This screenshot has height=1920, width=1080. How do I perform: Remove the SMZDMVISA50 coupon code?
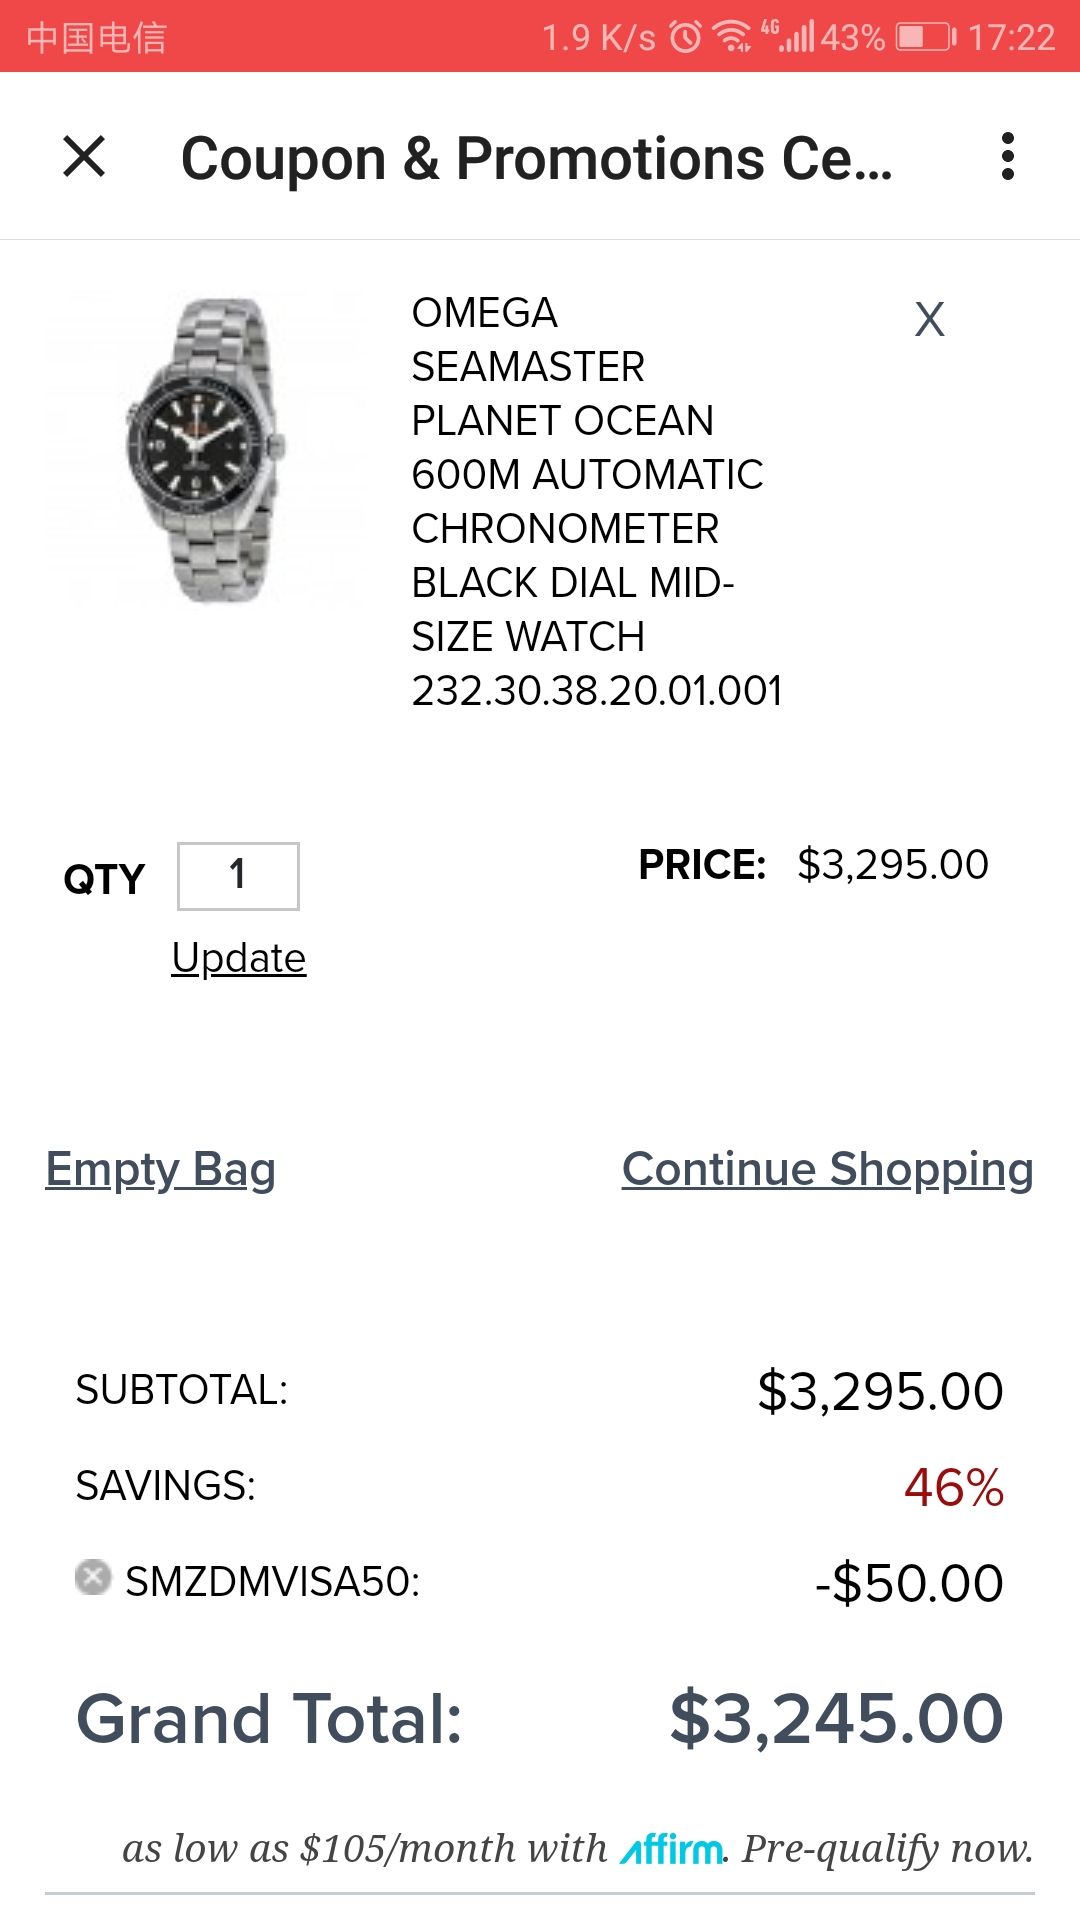[93, 1578]
